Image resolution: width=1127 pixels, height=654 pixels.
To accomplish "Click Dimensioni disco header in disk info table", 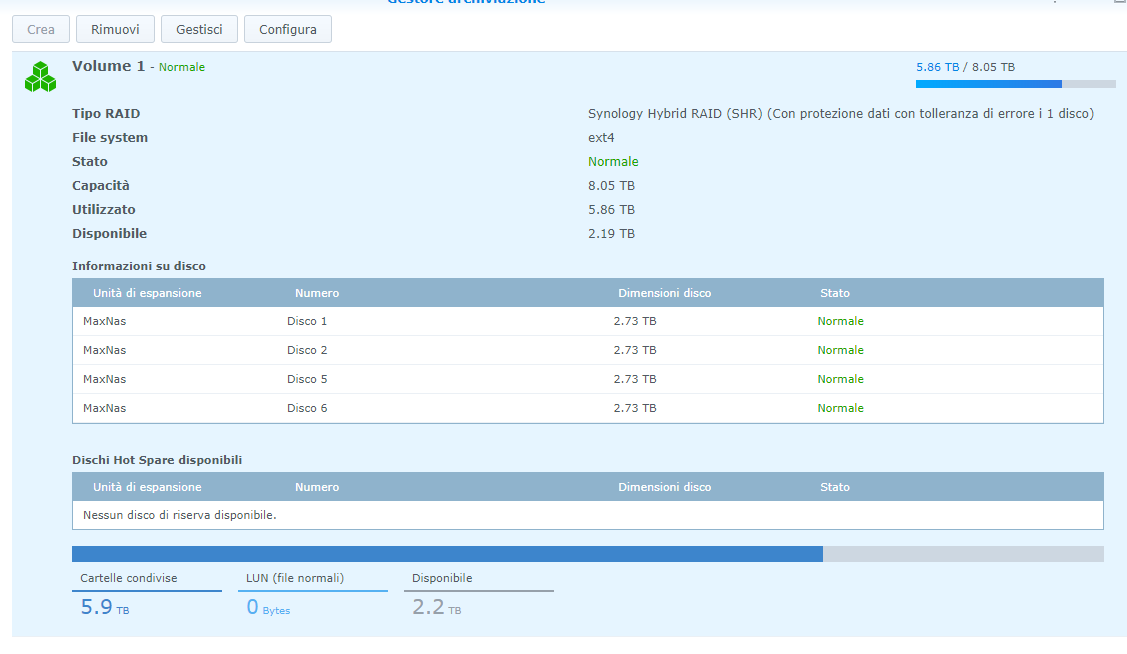I will pyautogui.click(x=664, y=293).
